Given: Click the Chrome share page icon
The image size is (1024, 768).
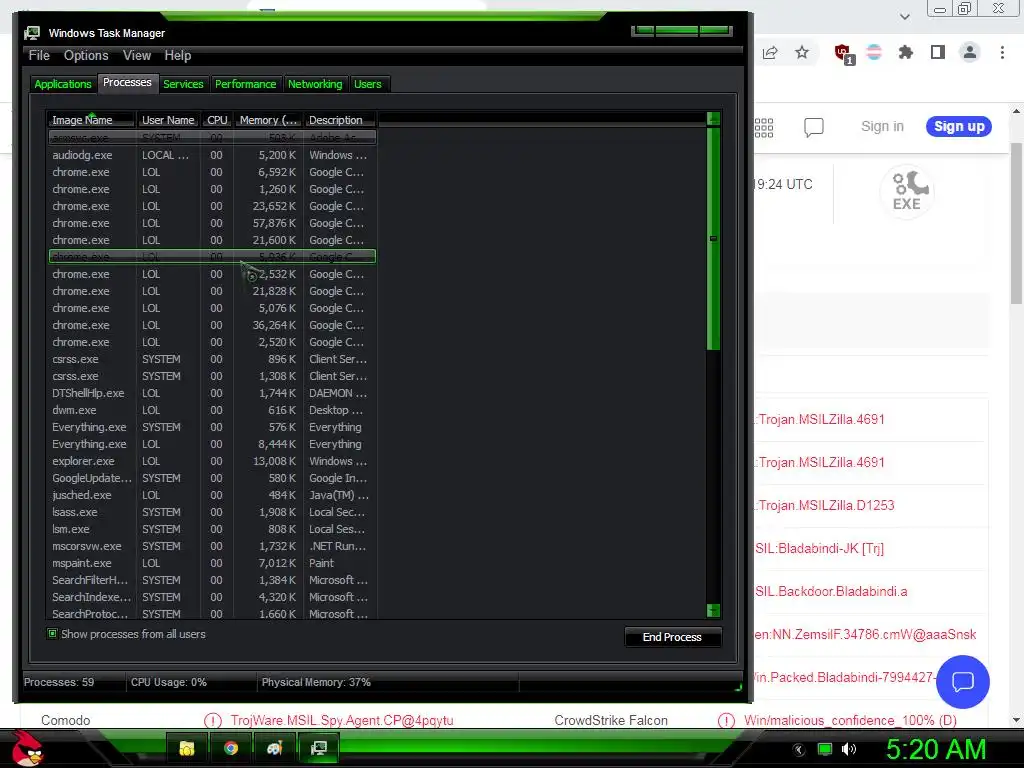Looking at the screenshot, I should coord(770,53).
